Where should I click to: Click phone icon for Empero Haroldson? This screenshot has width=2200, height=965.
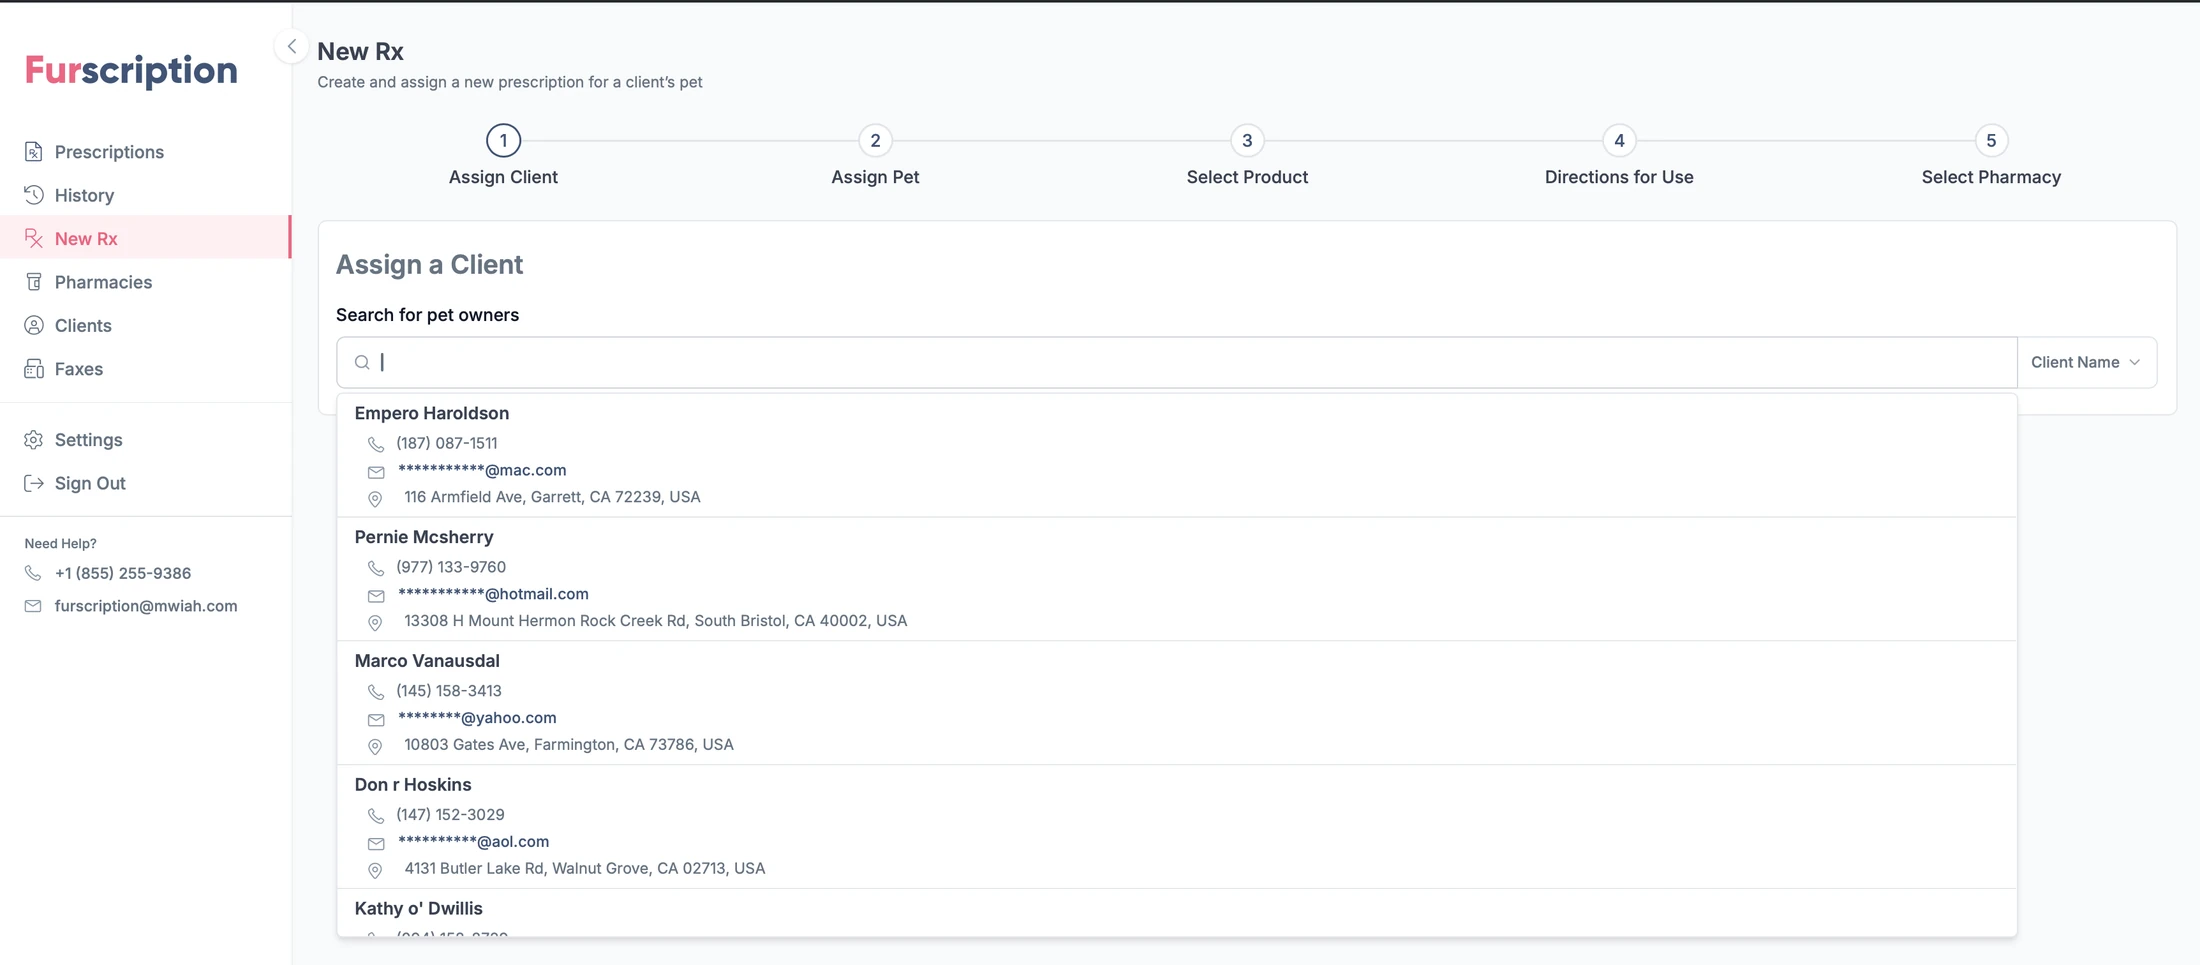tap(376, 444)
